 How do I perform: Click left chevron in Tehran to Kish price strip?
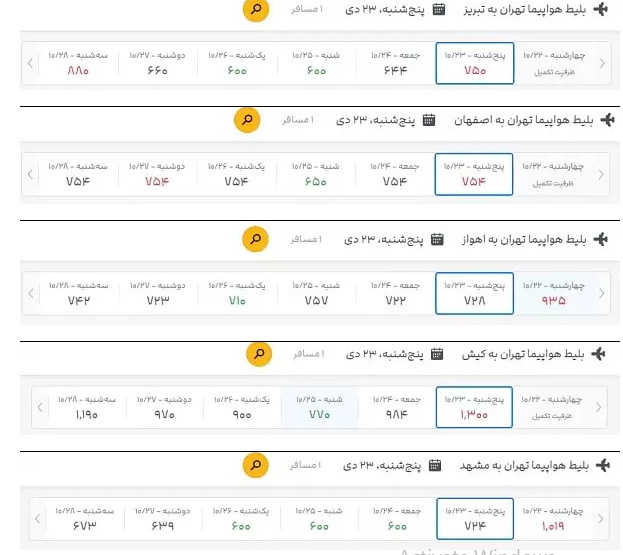coord(40,407)
